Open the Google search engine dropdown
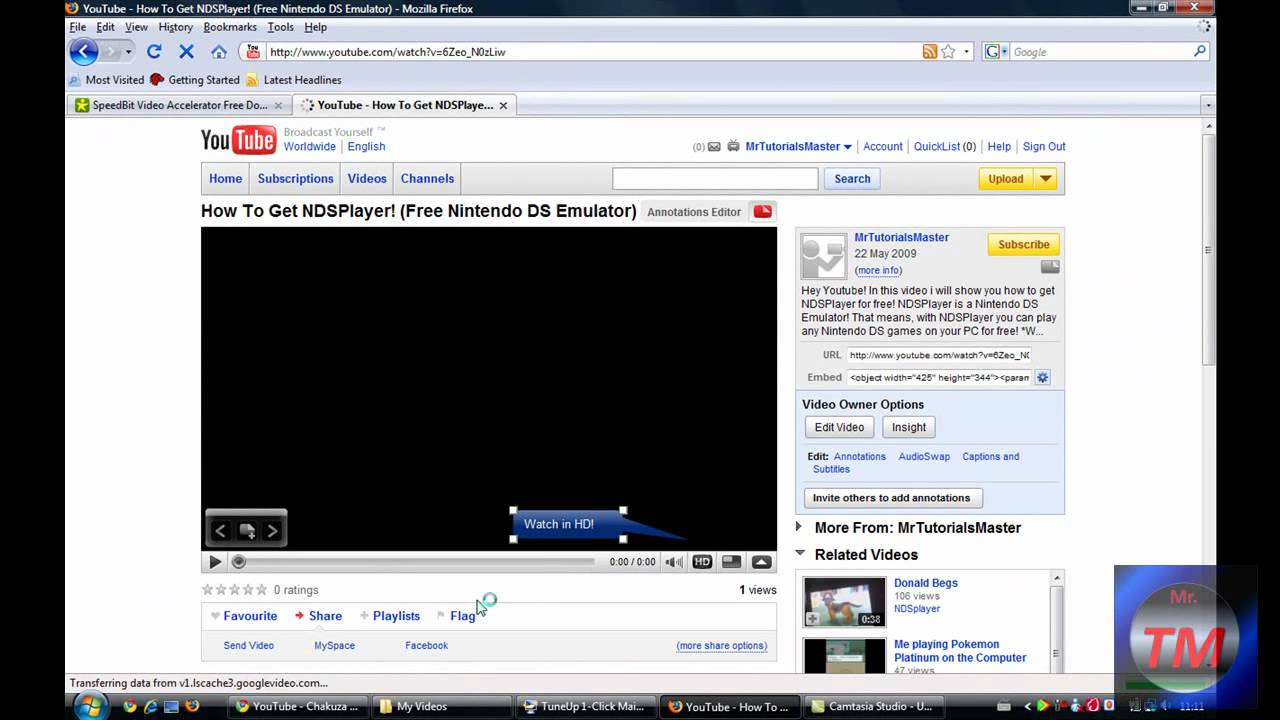 (x=1004, y=52)
